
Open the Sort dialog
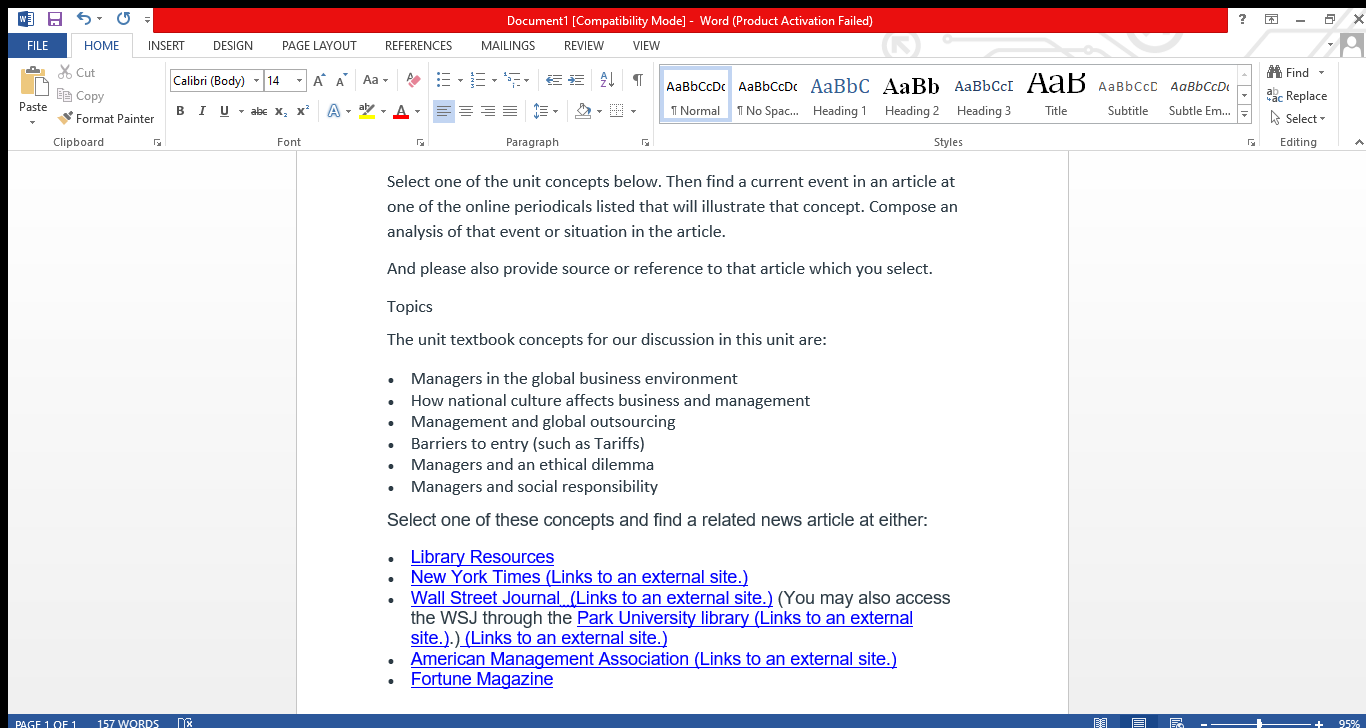click(606, 79)
